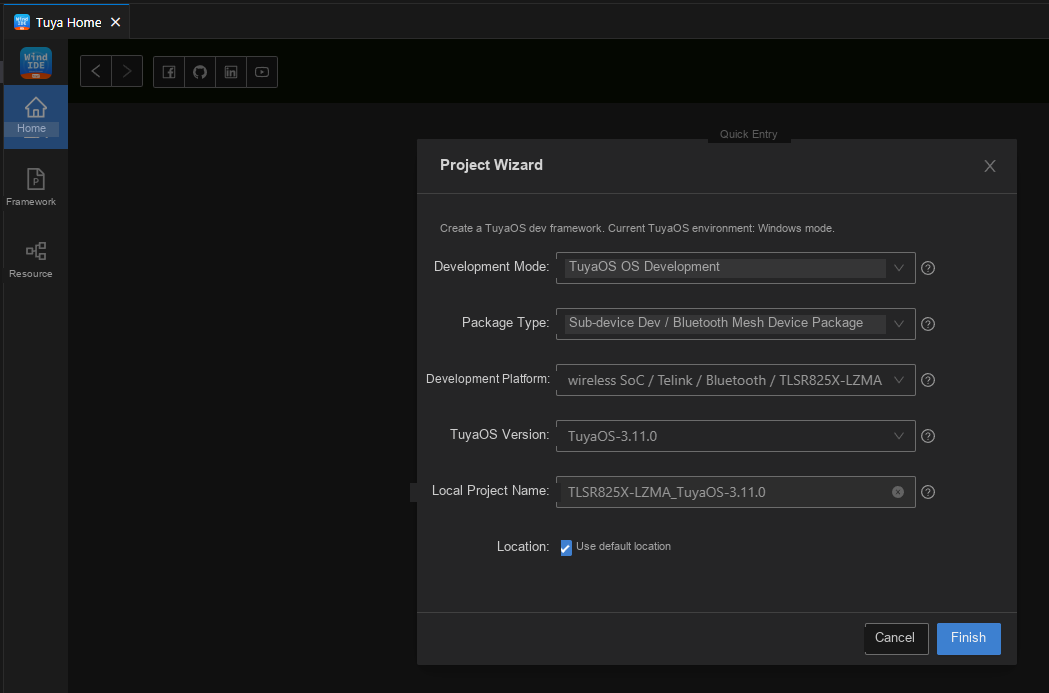The width and height of the screenshot is (1049, 693).
Task: Clear the Local Project Name field
Action: (x=898, y=492)
